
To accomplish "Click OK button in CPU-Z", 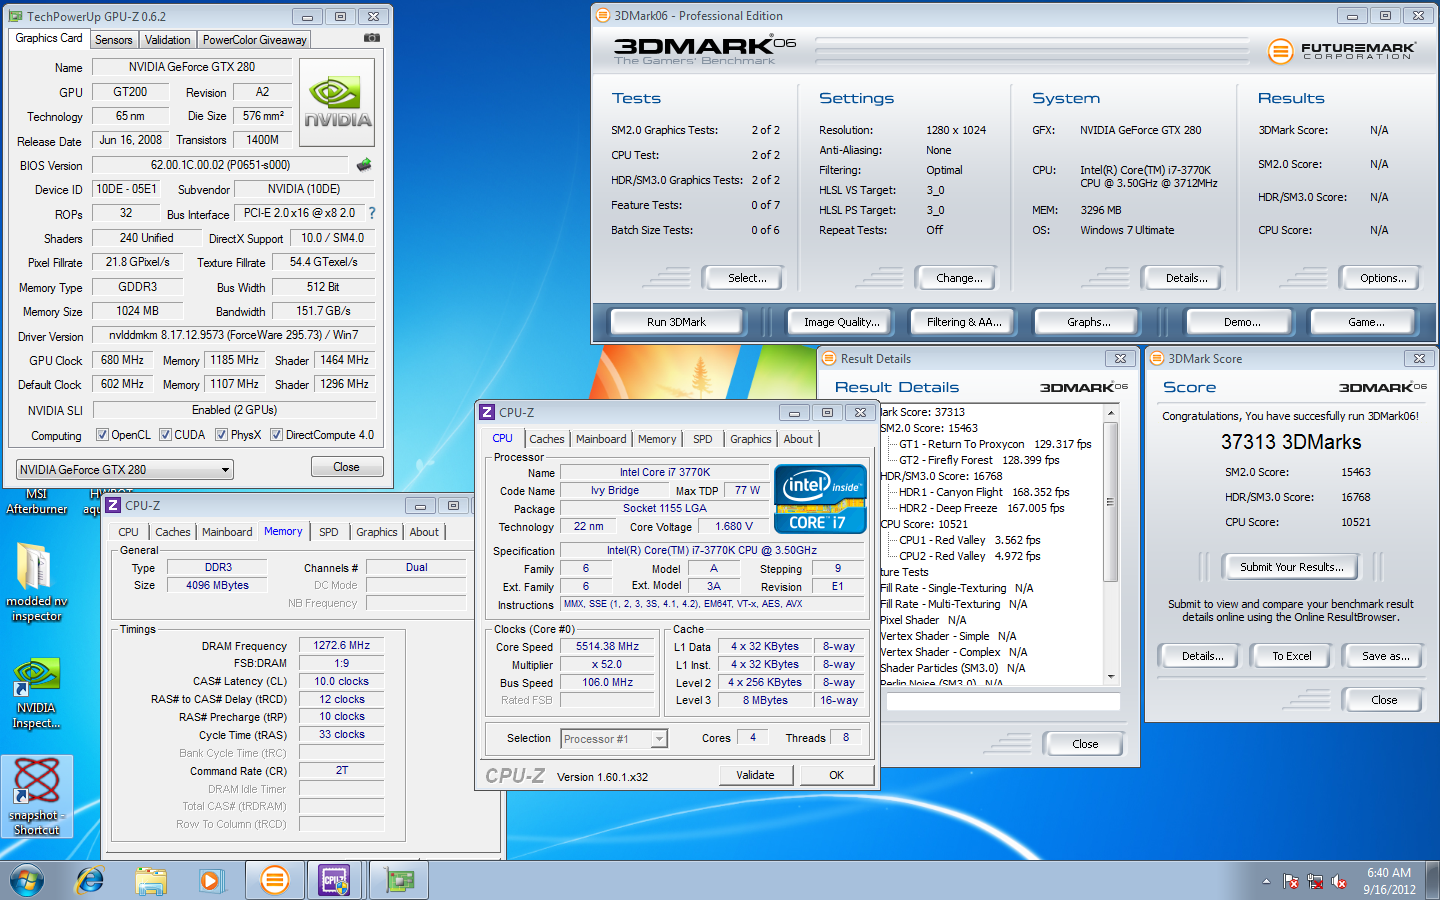I will point(836,775).
